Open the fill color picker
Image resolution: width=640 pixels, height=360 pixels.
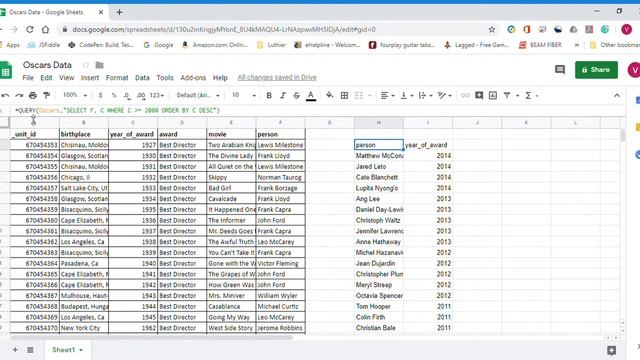(329, 96)
